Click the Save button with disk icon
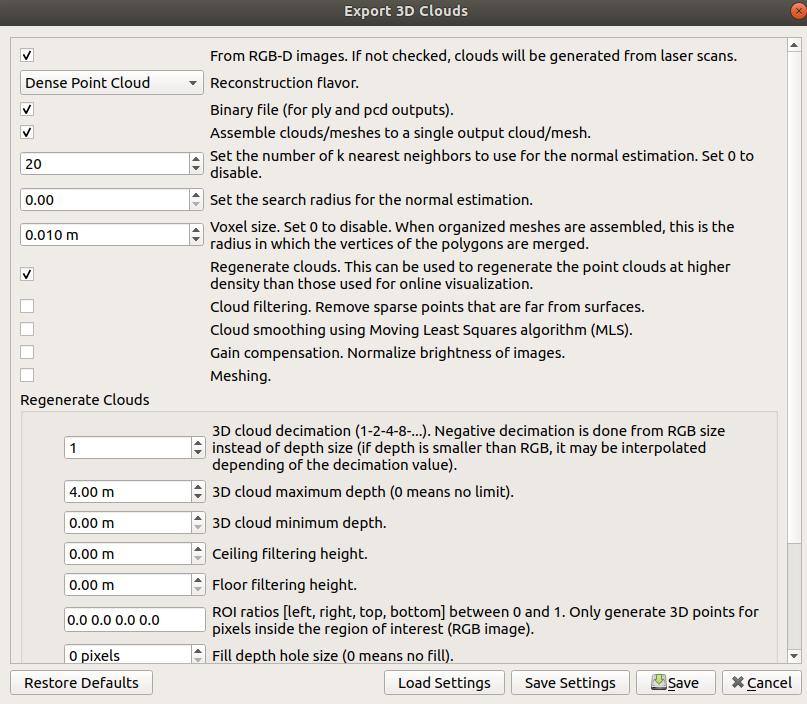 [x=675, y=682]
